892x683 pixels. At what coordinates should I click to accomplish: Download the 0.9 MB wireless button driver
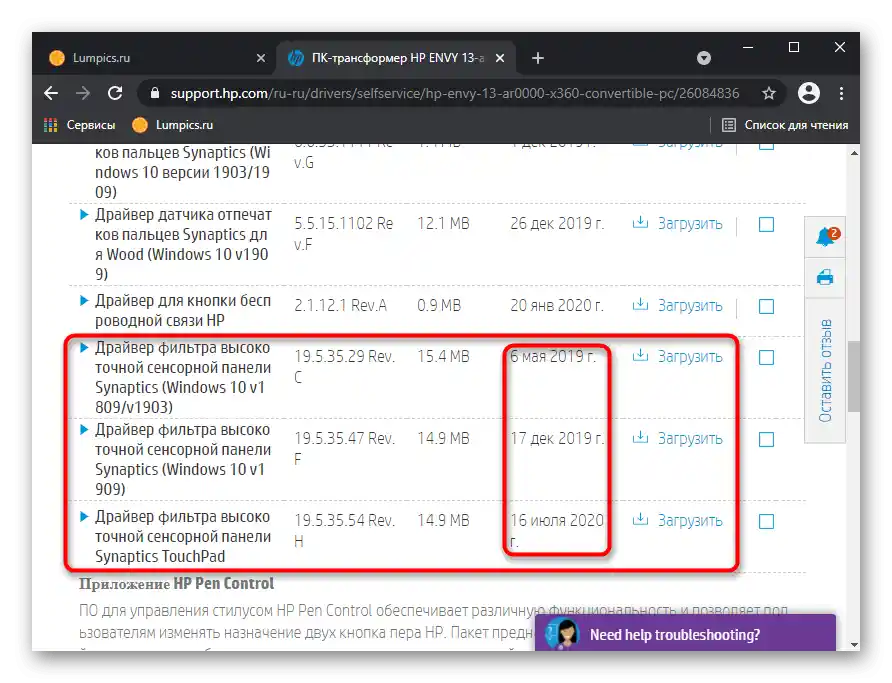[x=689, y=305]
